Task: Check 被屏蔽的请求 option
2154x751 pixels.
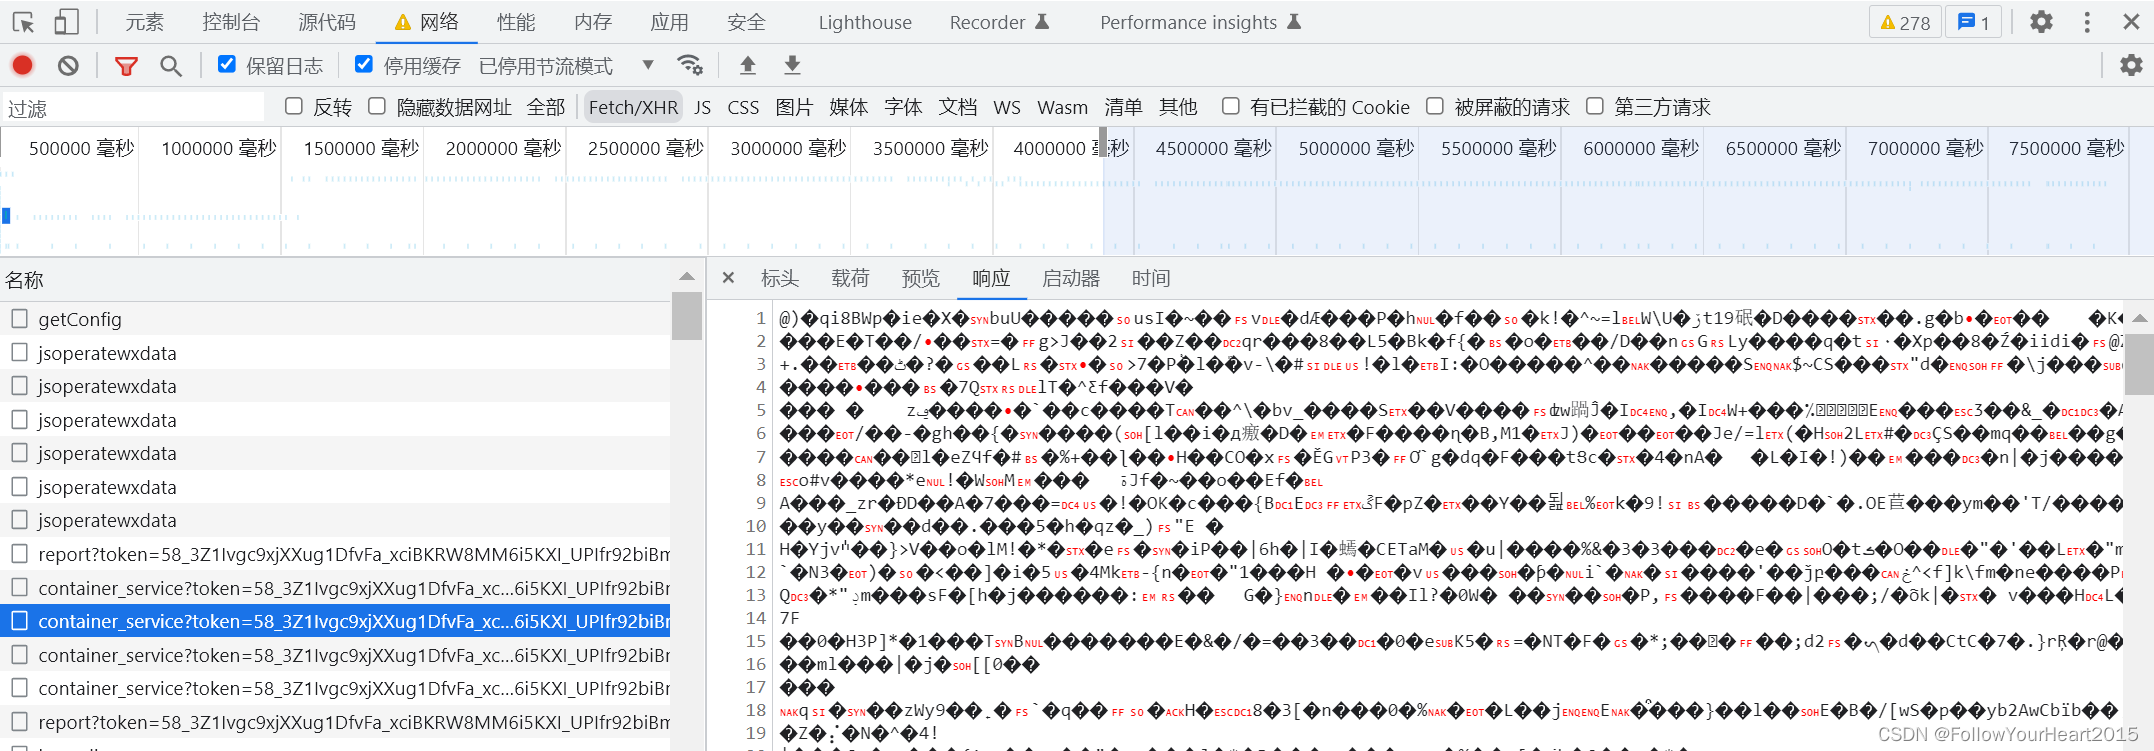Action: [1435, 106]
